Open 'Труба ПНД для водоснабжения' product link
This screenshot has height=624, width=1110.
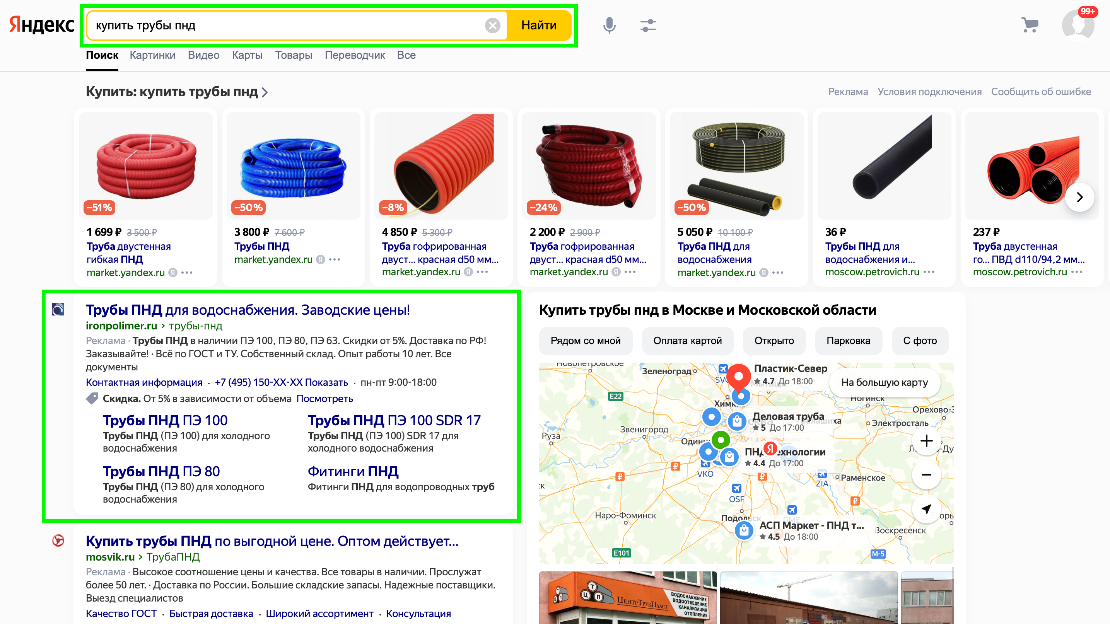pyautogui.click(x=714, y=253)
